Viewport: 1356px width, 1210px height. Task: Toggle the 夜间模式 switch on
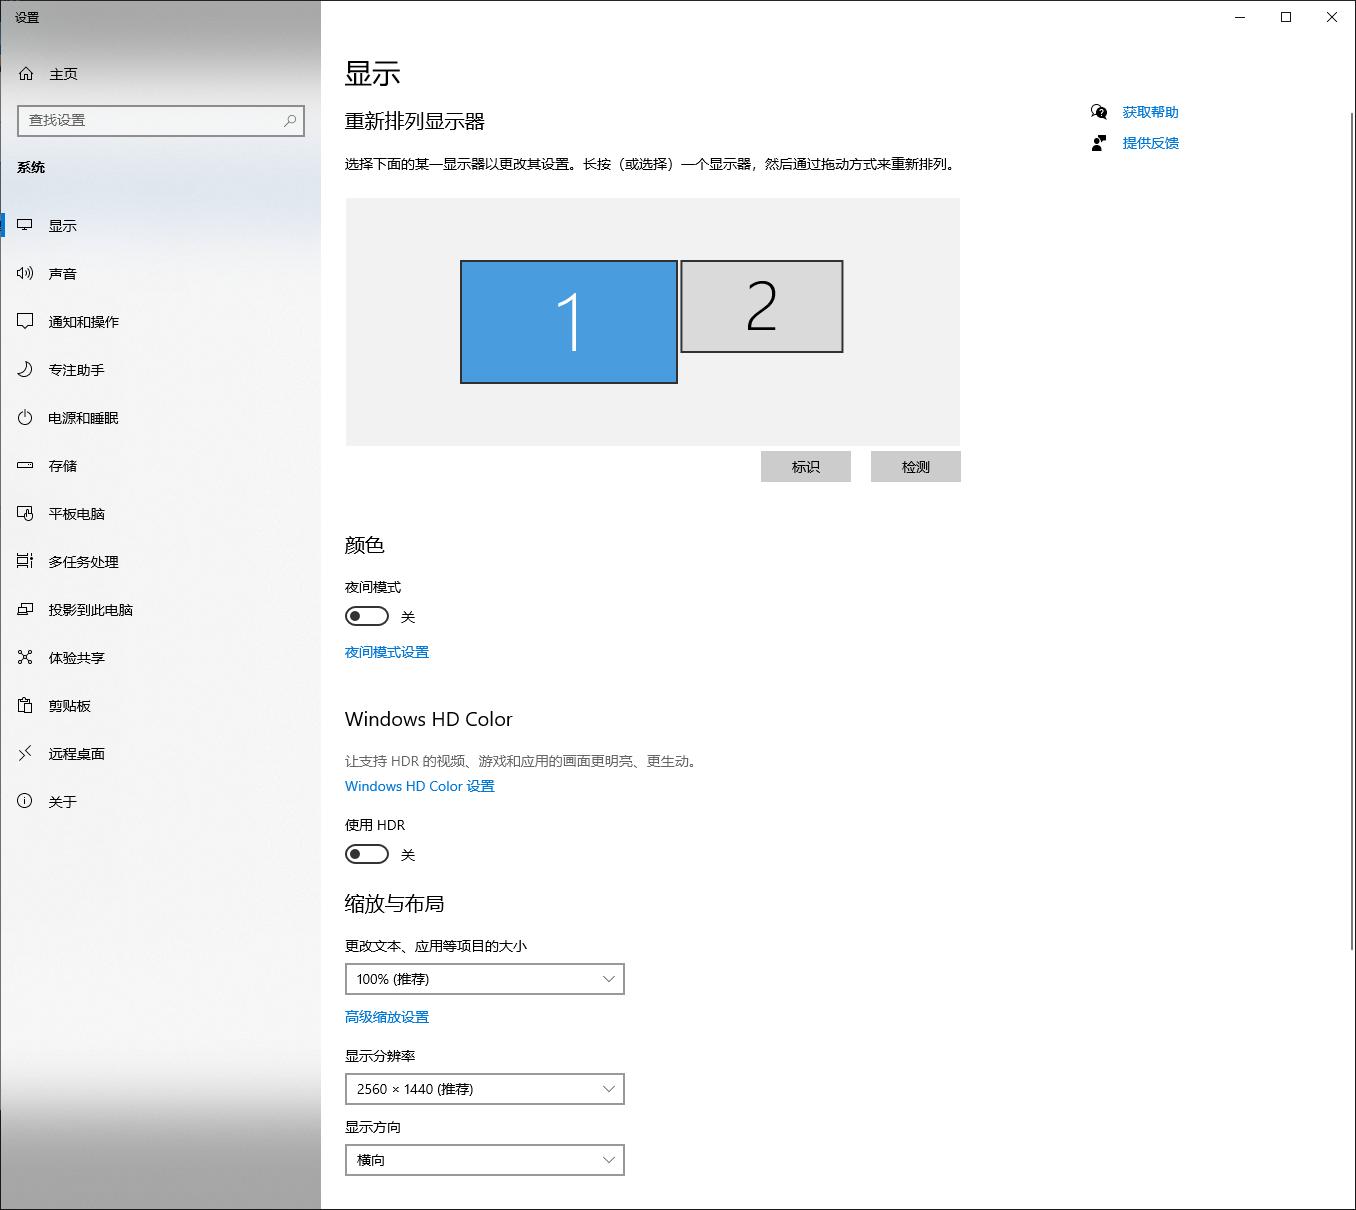click(x=366, y=616)
